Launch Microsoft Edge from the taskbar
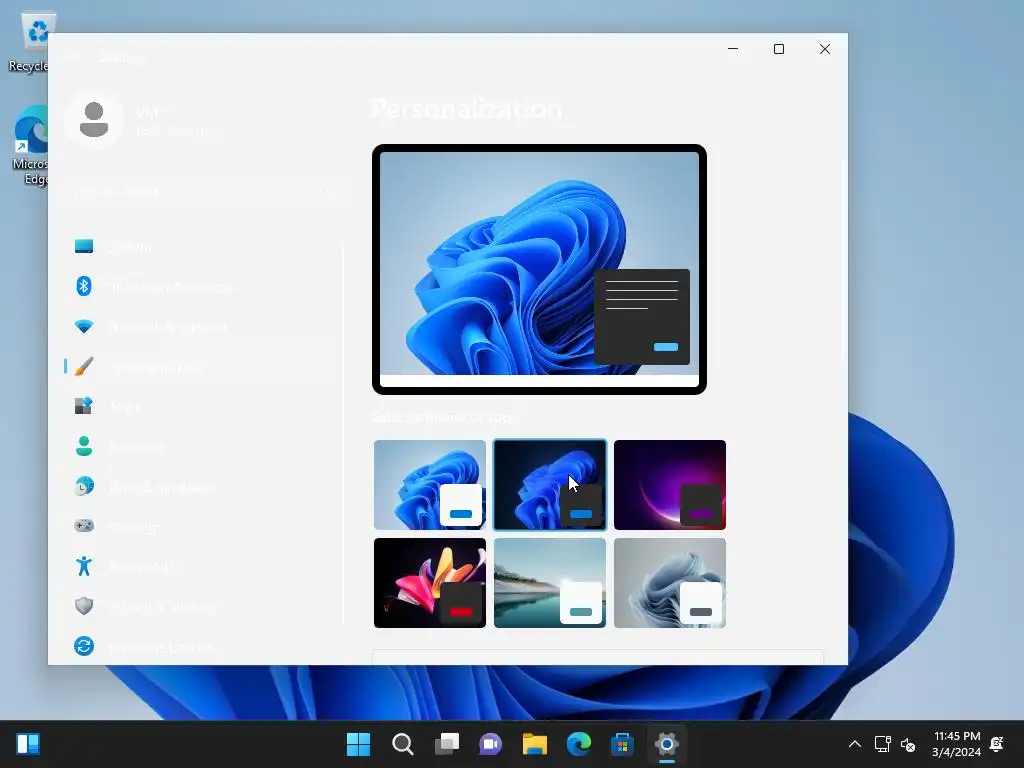This screenshot has height=768, width=1024. 579,744
